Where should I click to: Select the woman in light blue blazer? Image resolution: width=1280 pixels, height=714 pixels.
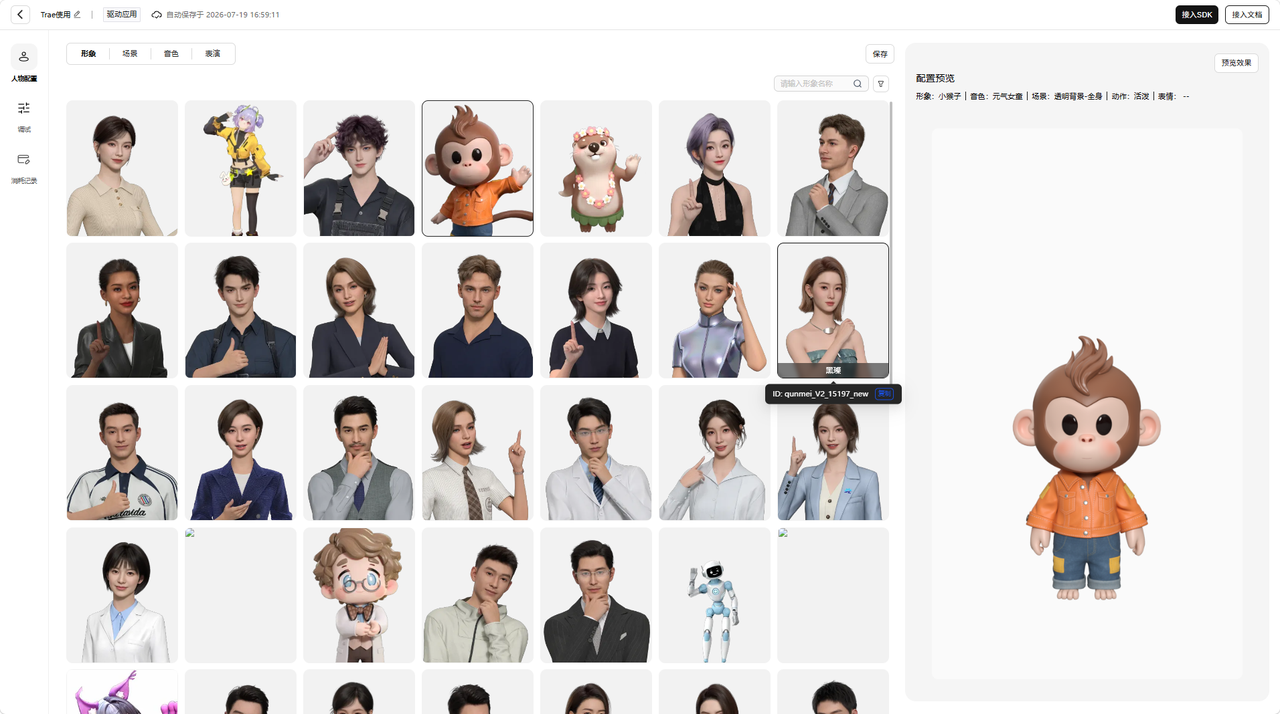(x=833, y=453)
